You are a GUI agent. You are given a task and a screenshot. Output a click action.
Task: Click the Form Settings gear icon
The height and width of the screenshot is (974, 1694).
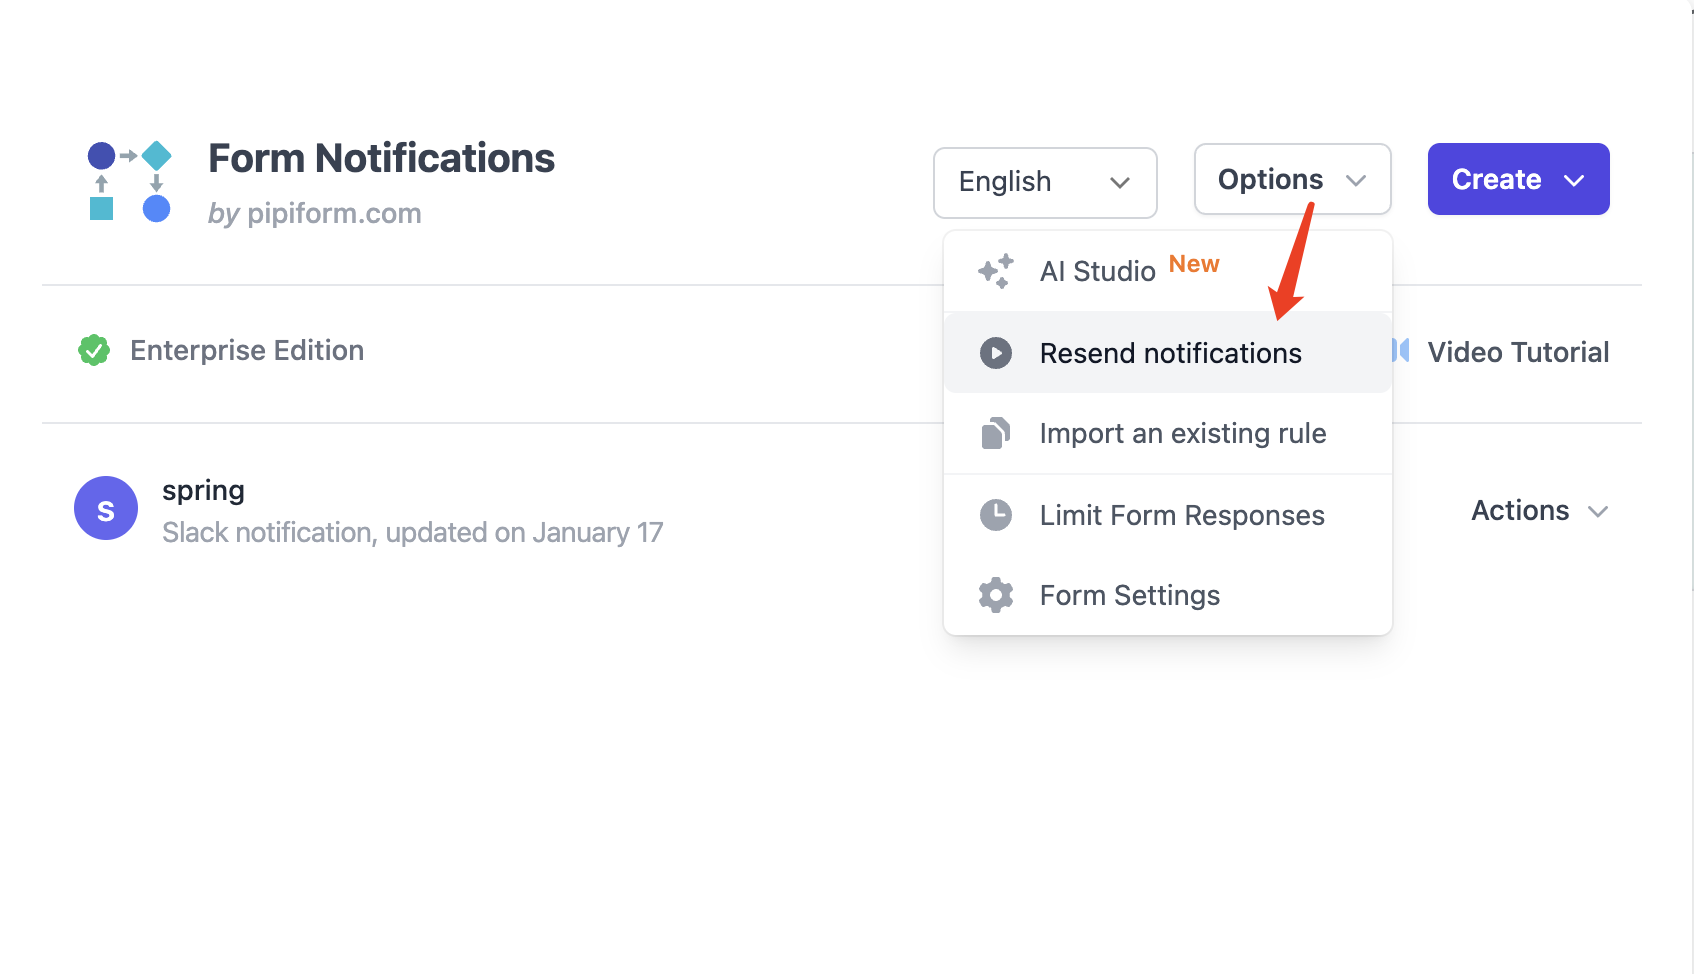pos(996,595)
